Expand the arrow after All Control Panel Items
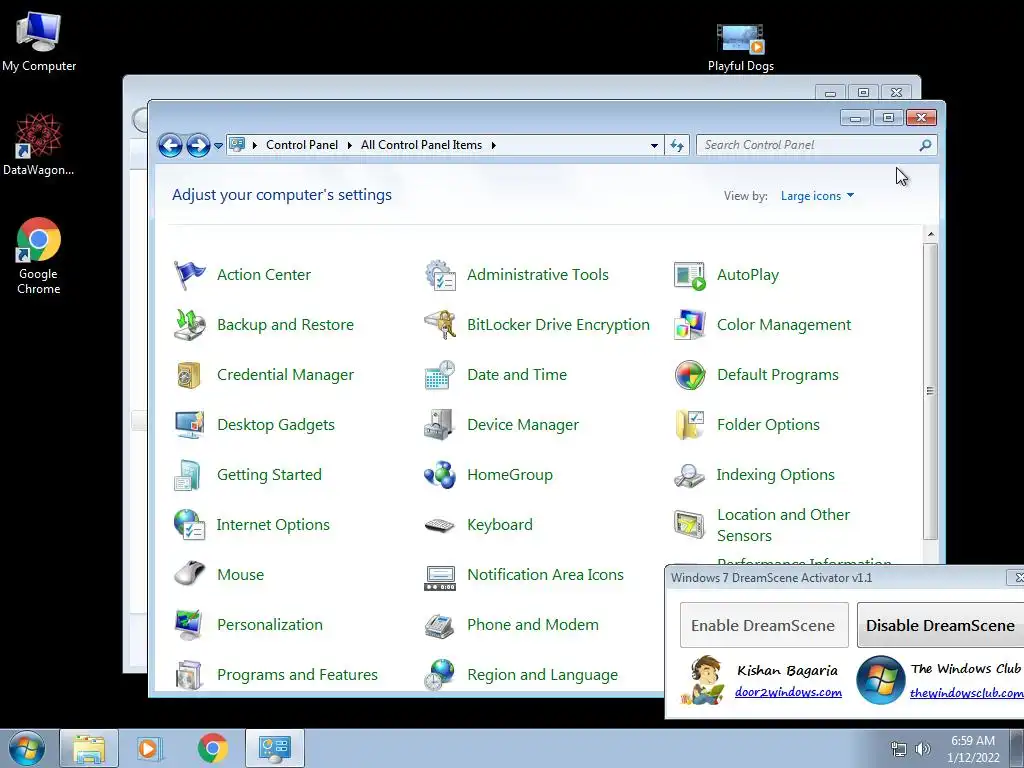Image resolution: width=1024 pixels, height=768 pixels. [494, 145]
